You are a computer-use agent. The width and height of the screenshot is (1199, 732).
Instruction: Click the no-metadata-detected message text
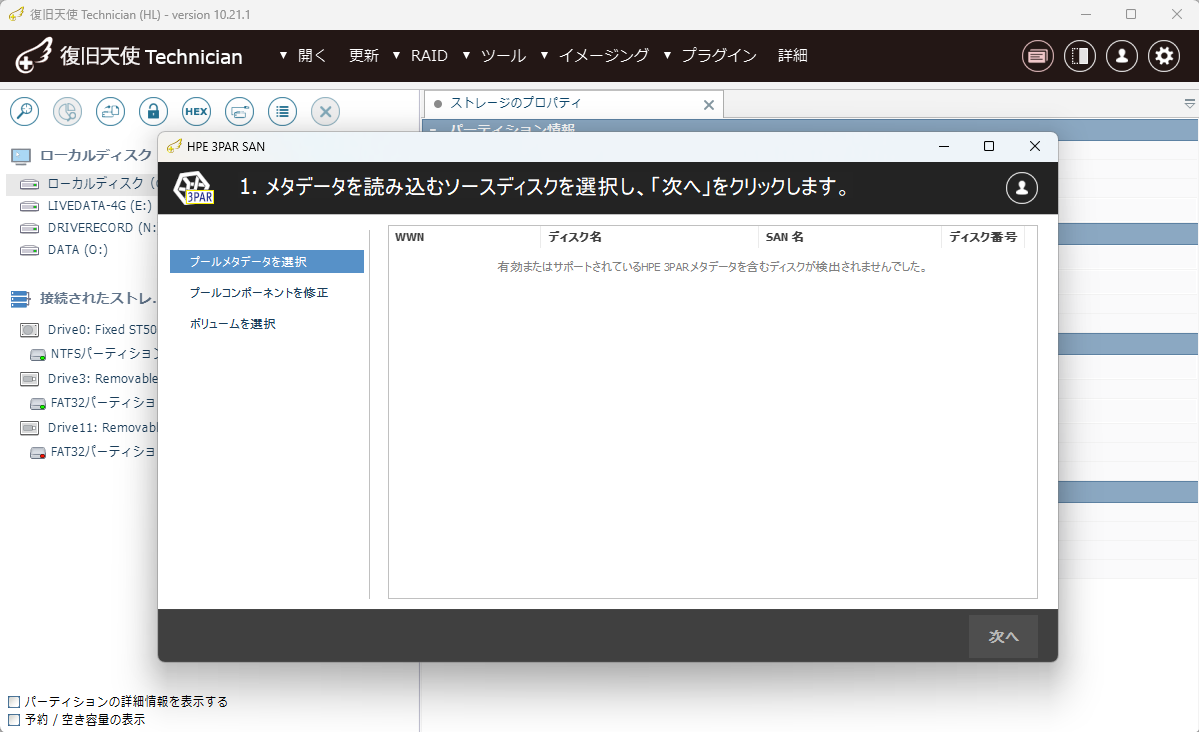[713, 267]
